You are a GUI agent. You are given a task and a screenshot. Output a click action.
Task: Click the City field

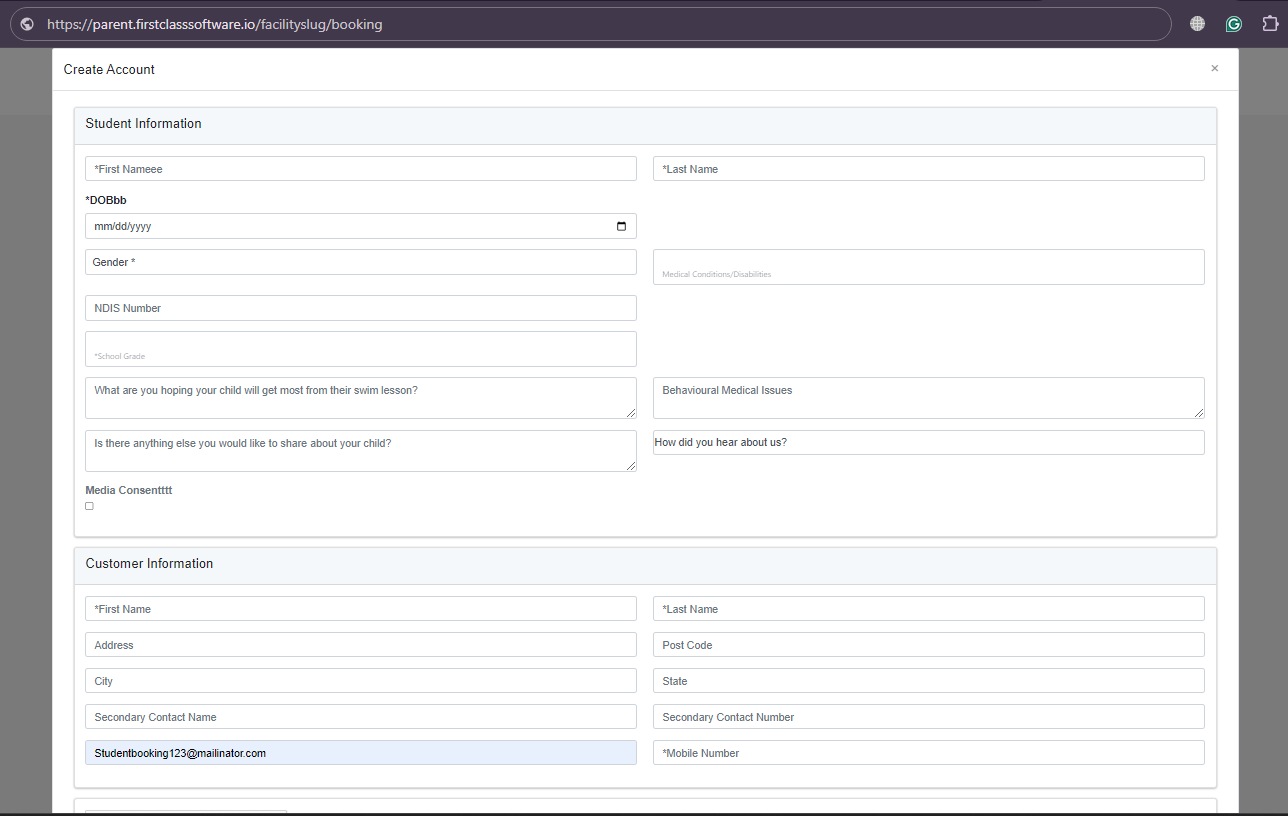point(361,681)
